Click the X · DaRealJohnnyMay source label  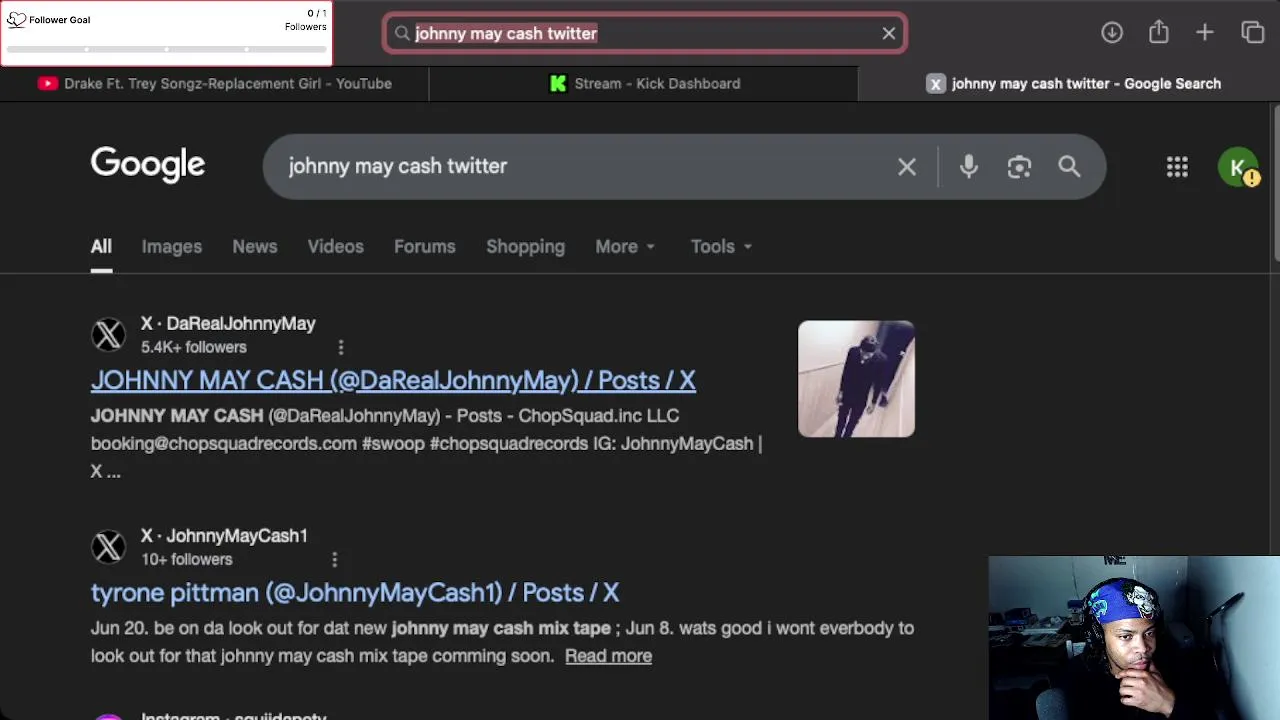tap(228, 323)
